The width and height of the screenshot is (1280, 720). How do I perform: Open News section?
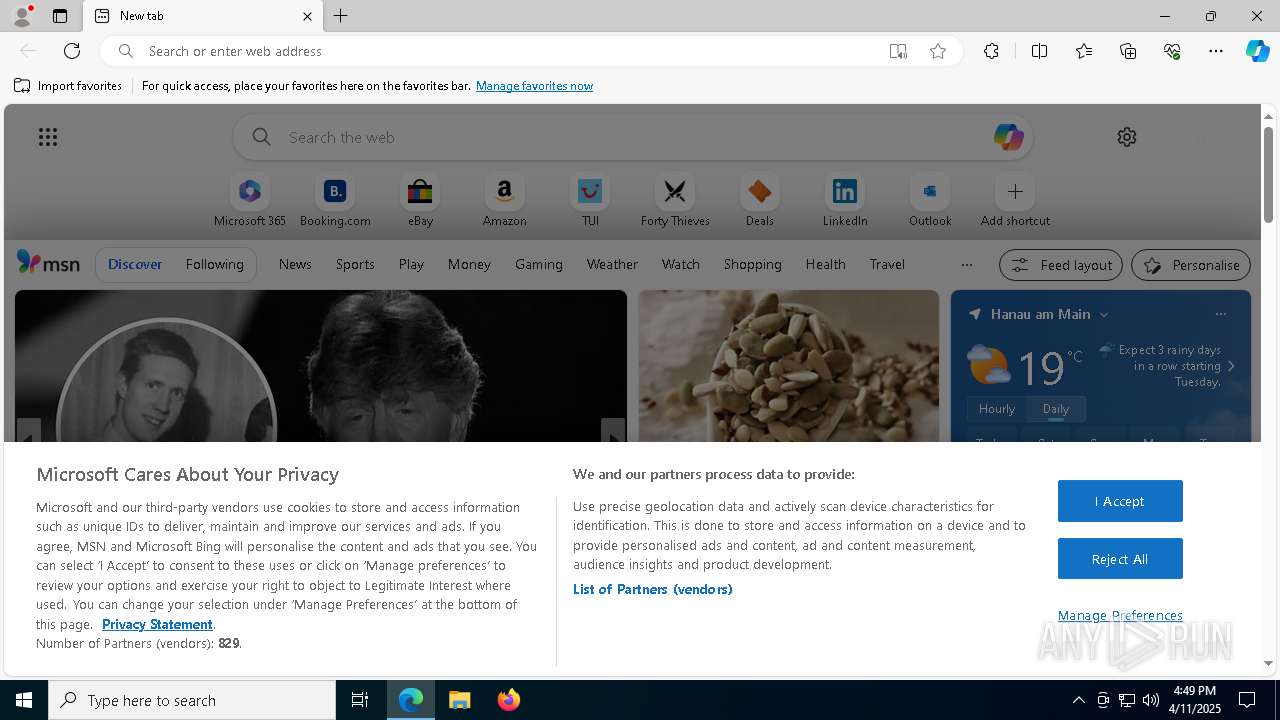tap(295, 264)
